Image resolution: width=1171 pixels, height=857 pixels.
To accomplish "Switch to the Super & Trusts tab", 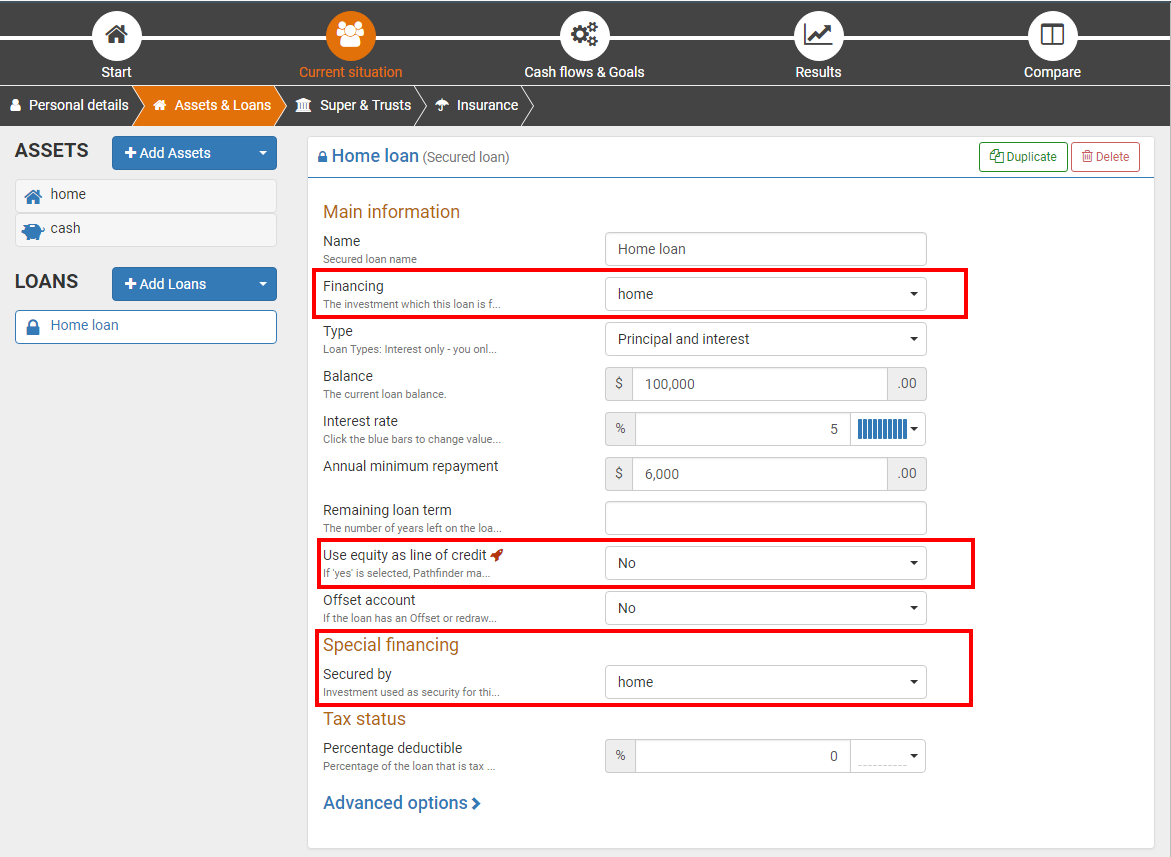I will point(354,105).
